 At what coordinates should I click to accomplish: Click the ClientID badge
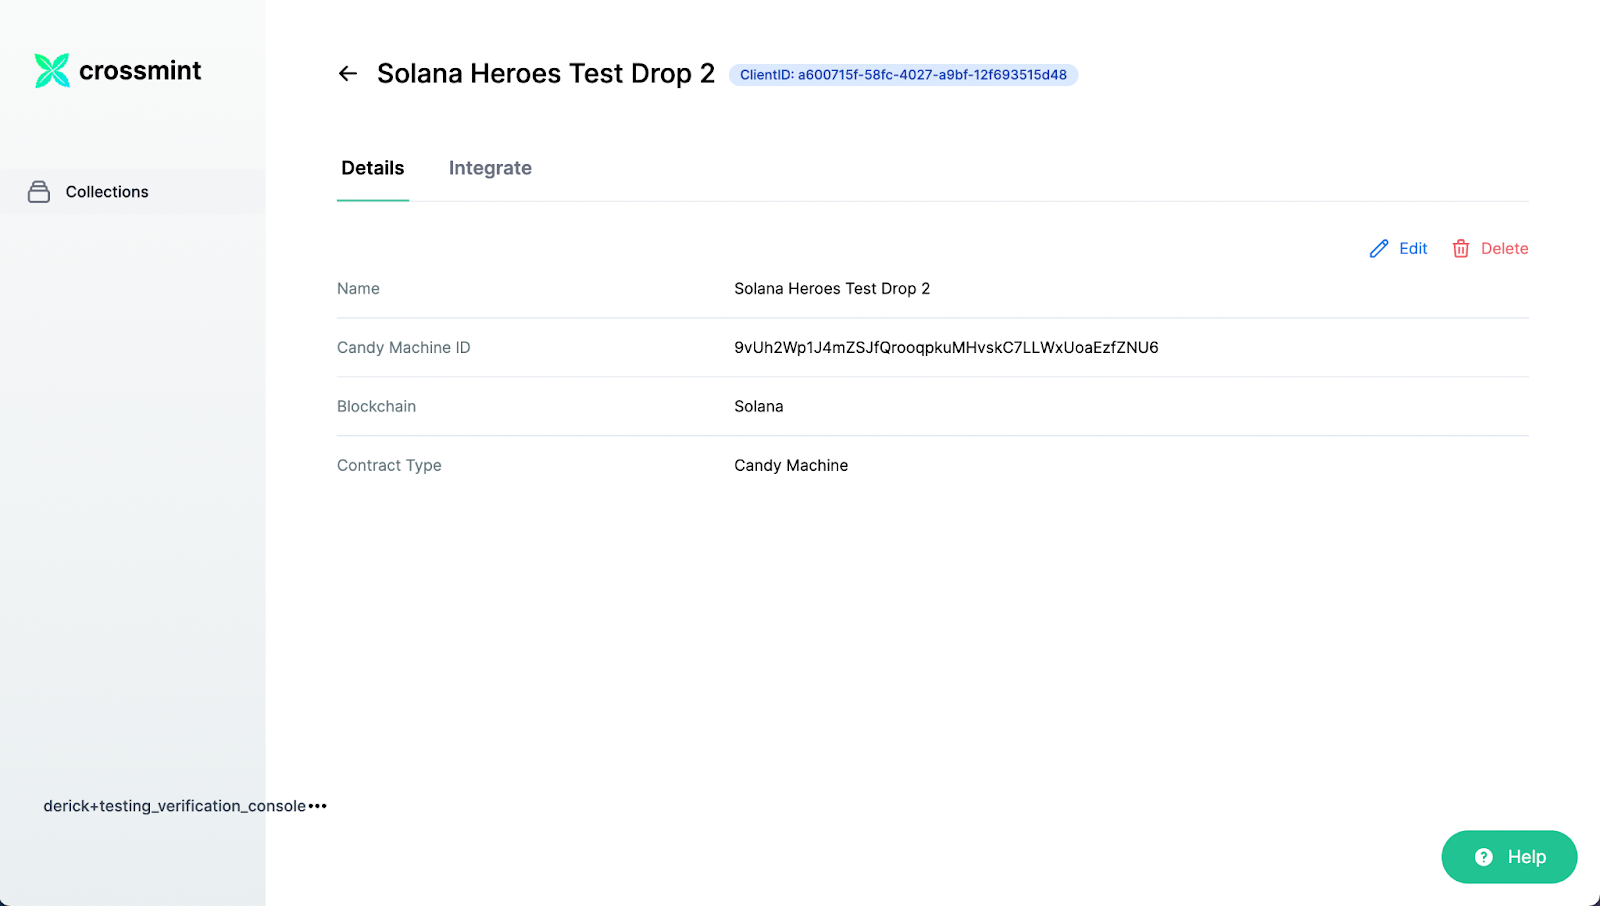click(903, 75)
